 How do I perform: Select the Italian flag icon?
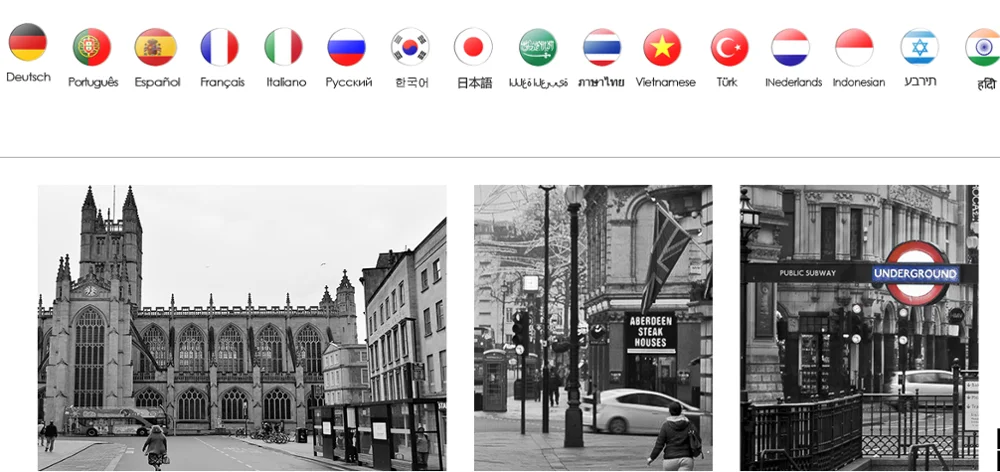pyautogui.click(x=284, y=47)
